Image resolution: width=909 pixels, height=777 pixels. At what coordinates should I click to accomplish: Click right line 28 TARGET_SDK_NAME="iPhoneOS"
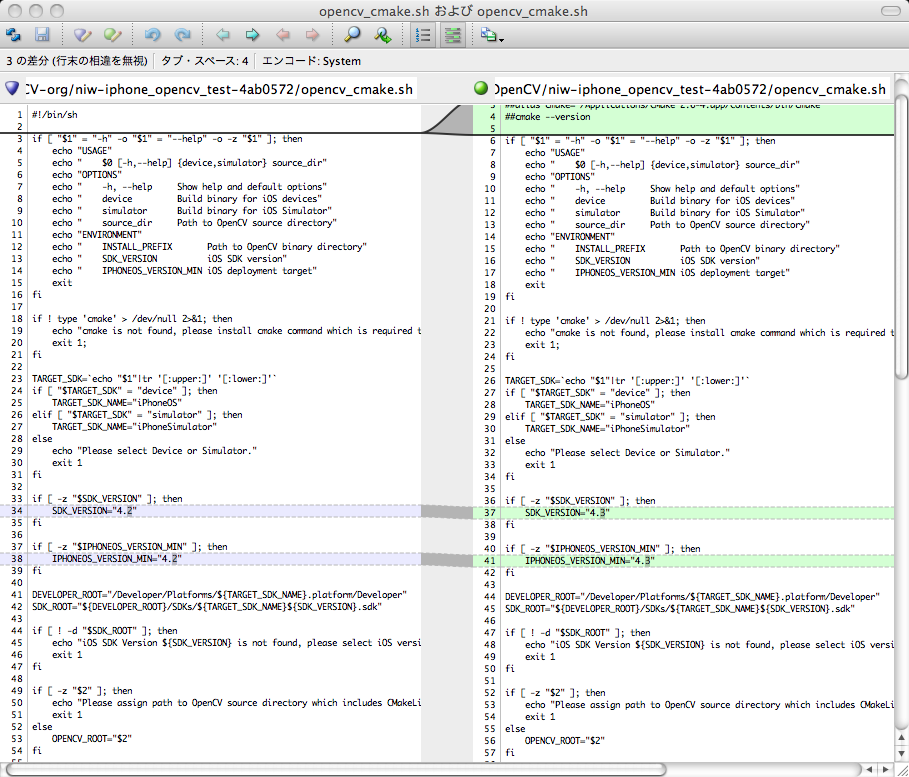590,405
